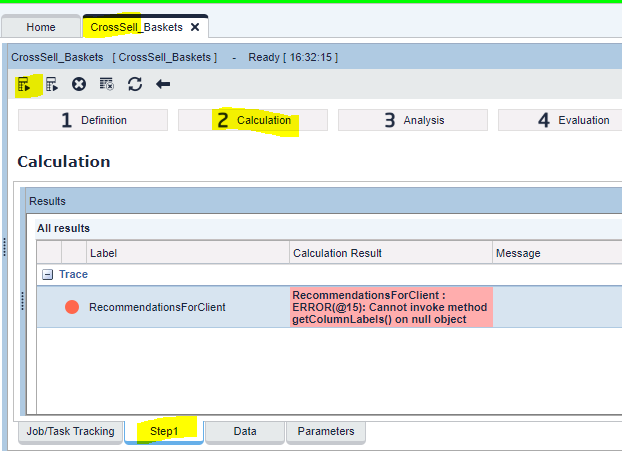622x456 pixels.
Task: Click the highlighted run calculation icon
Action: tap(24, 85)
